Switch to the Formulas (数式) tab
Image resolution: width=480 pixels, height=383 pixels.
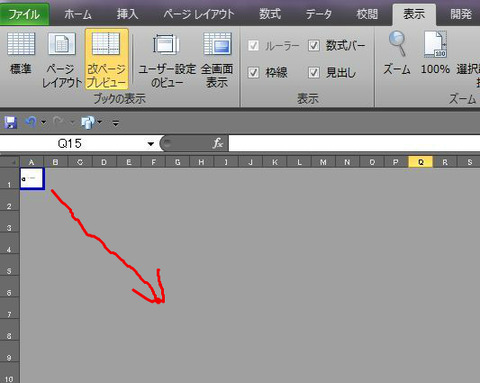coord(270,14)
